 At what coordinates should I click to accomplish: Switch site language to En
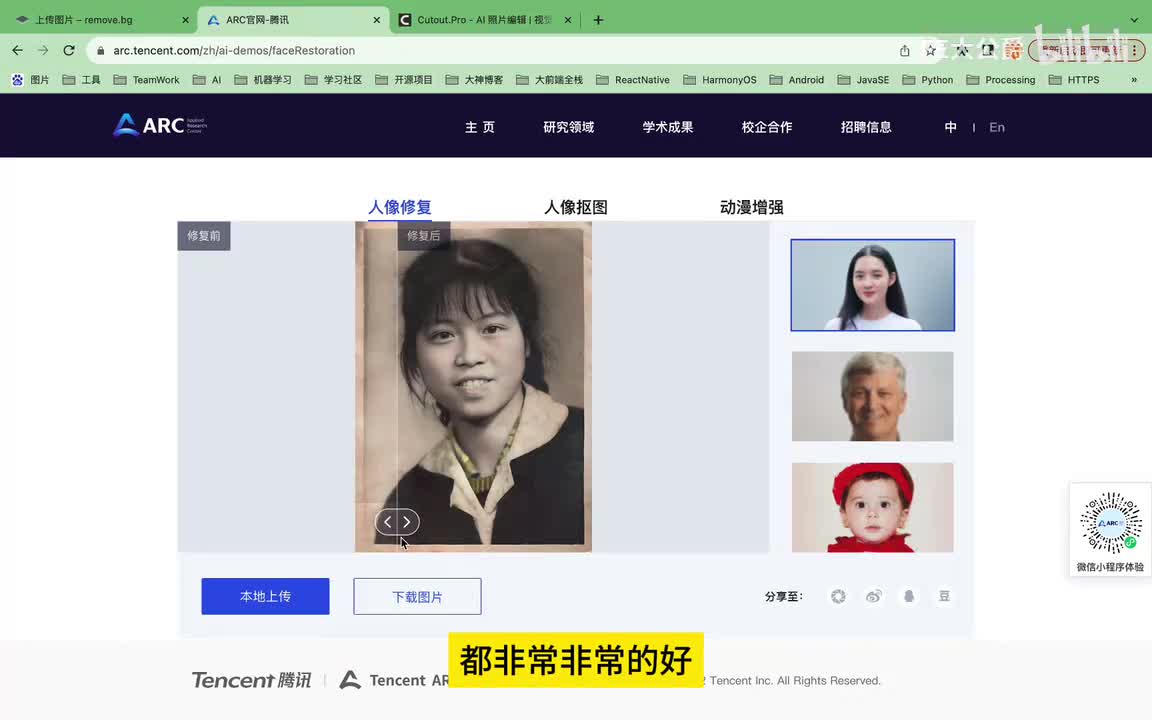[996, 127]
